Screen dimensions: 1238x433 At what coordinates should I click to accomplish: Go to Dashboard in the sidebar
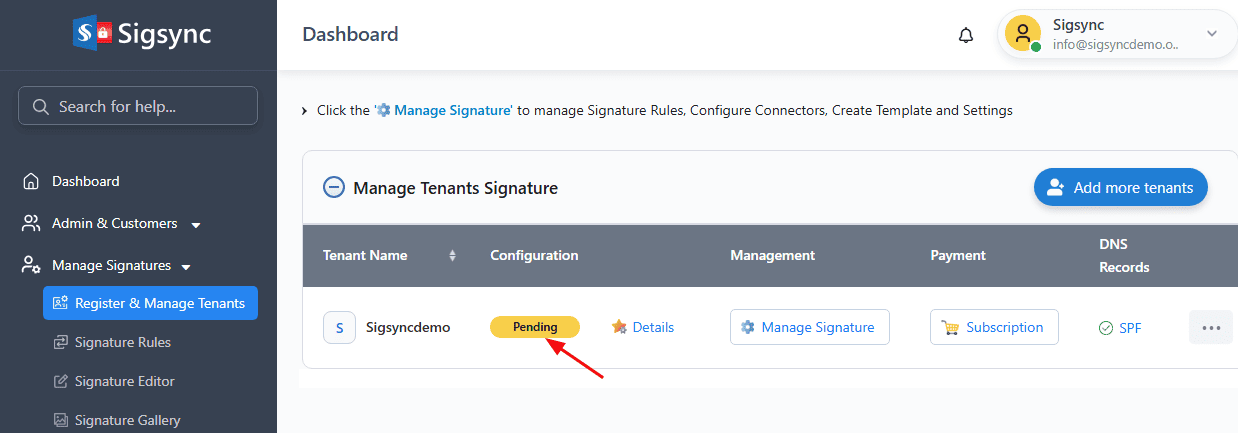tap(85, 181)
